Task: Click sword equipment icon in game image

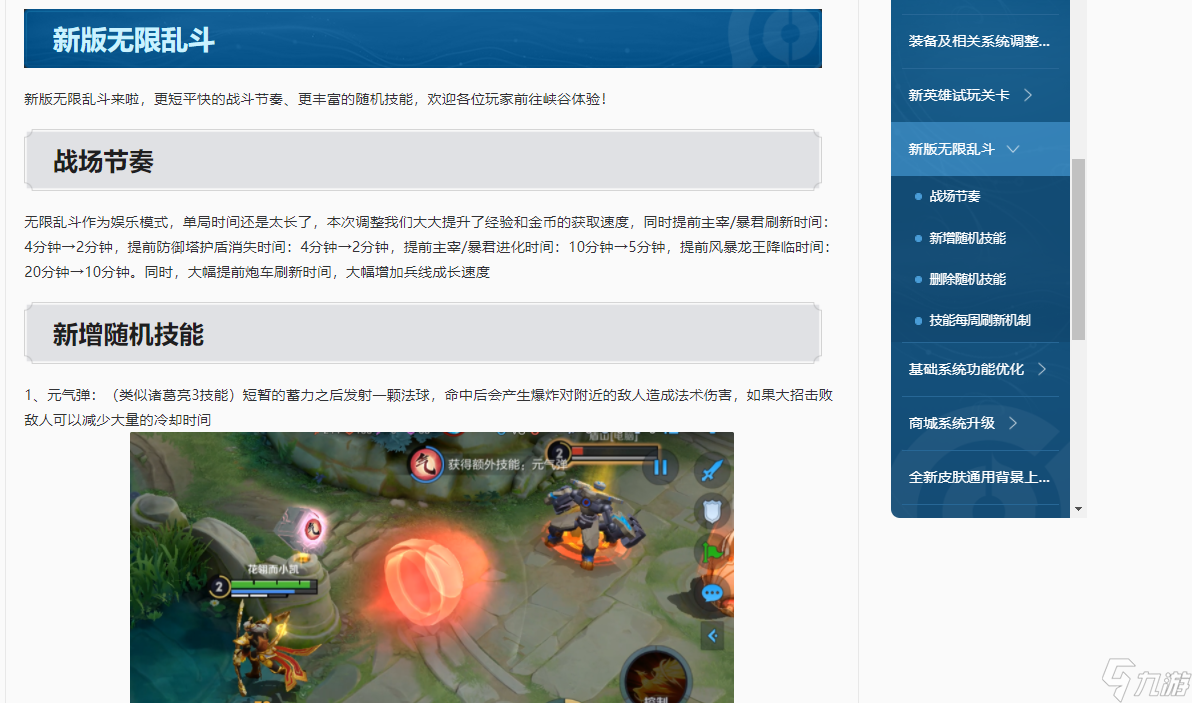Action: pos(712,470)
